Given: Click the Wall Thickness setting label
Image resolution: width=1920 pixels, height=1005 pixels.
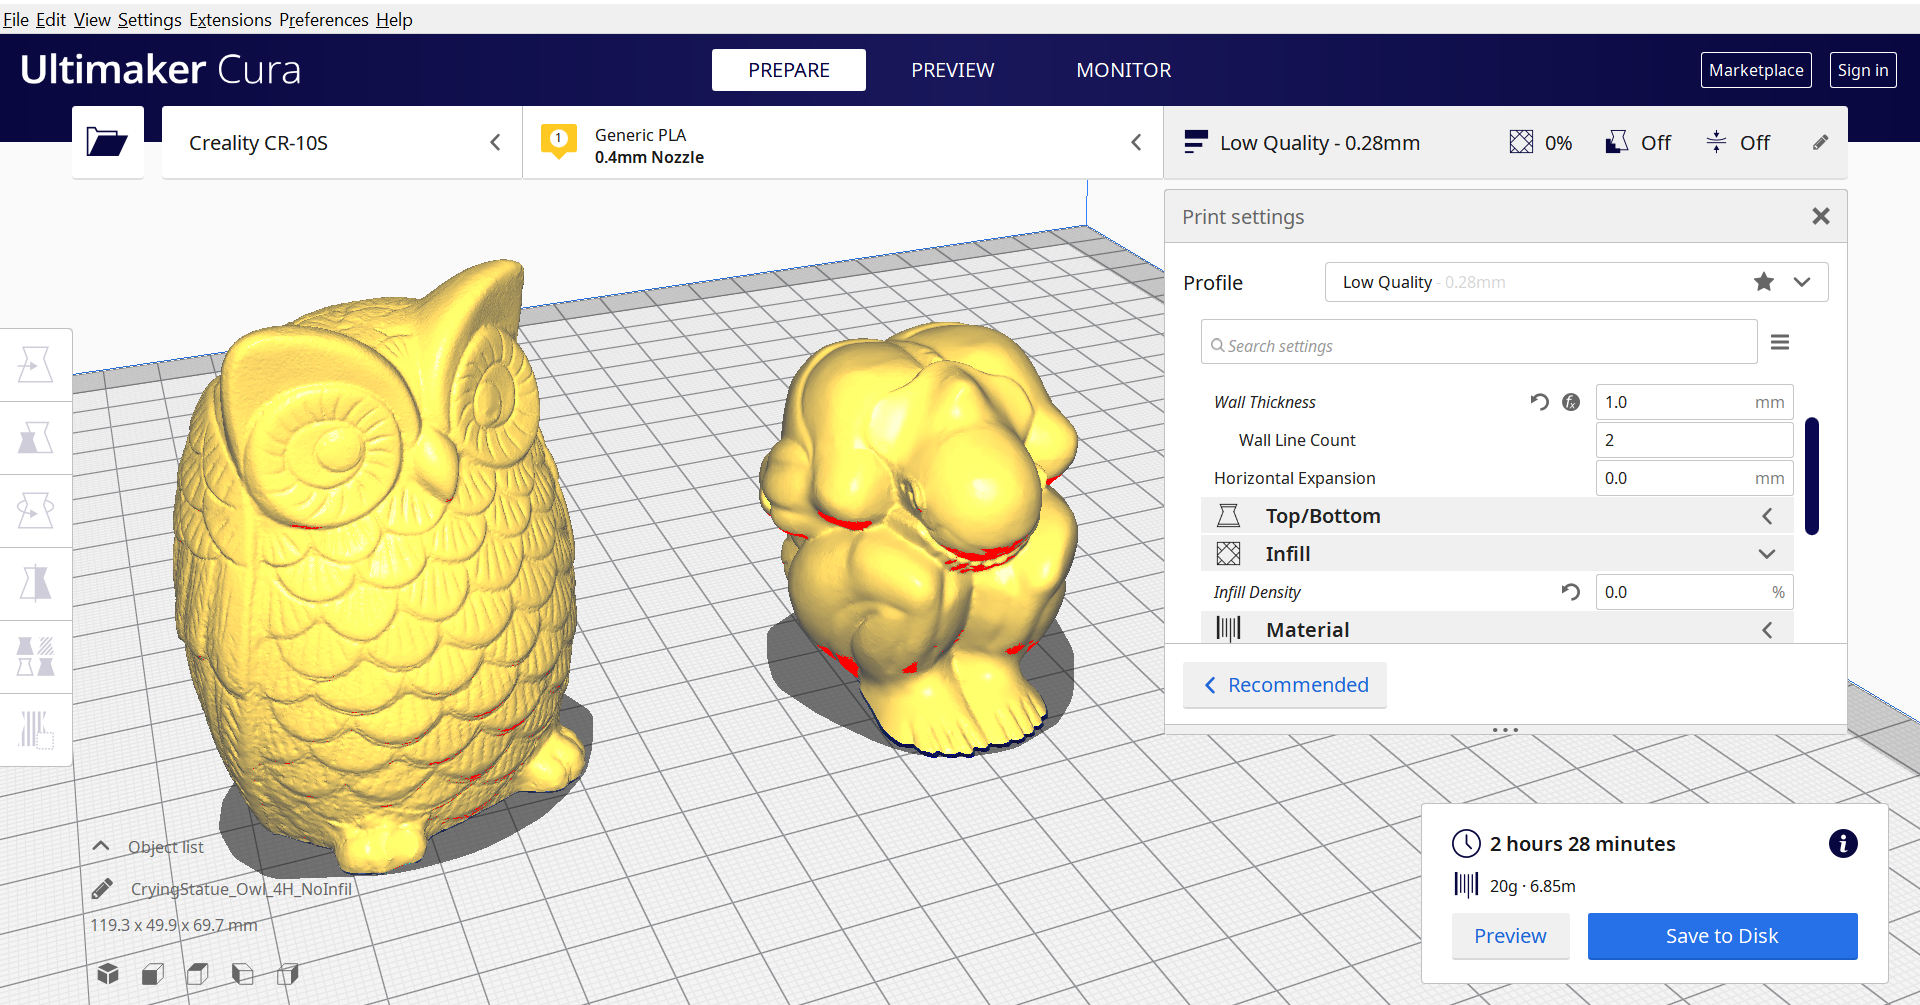Looking at the screenshot, I should [1264, 402].
